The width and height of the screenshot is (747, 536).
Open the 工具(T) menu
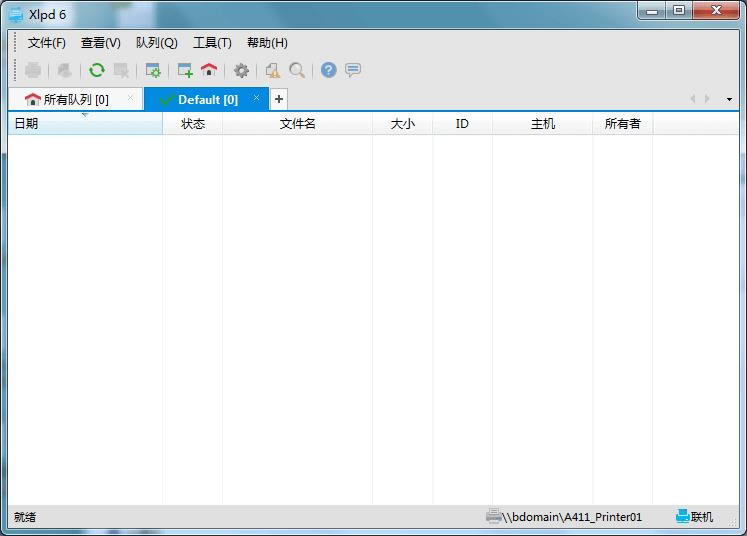pyautogui.click(x=212, y=43)
